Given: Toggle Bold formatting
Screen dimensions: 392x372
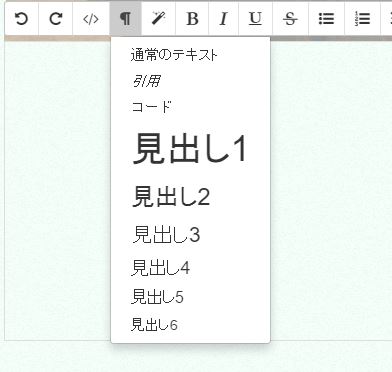Looking at the screenshot, I should coord(192,19).
